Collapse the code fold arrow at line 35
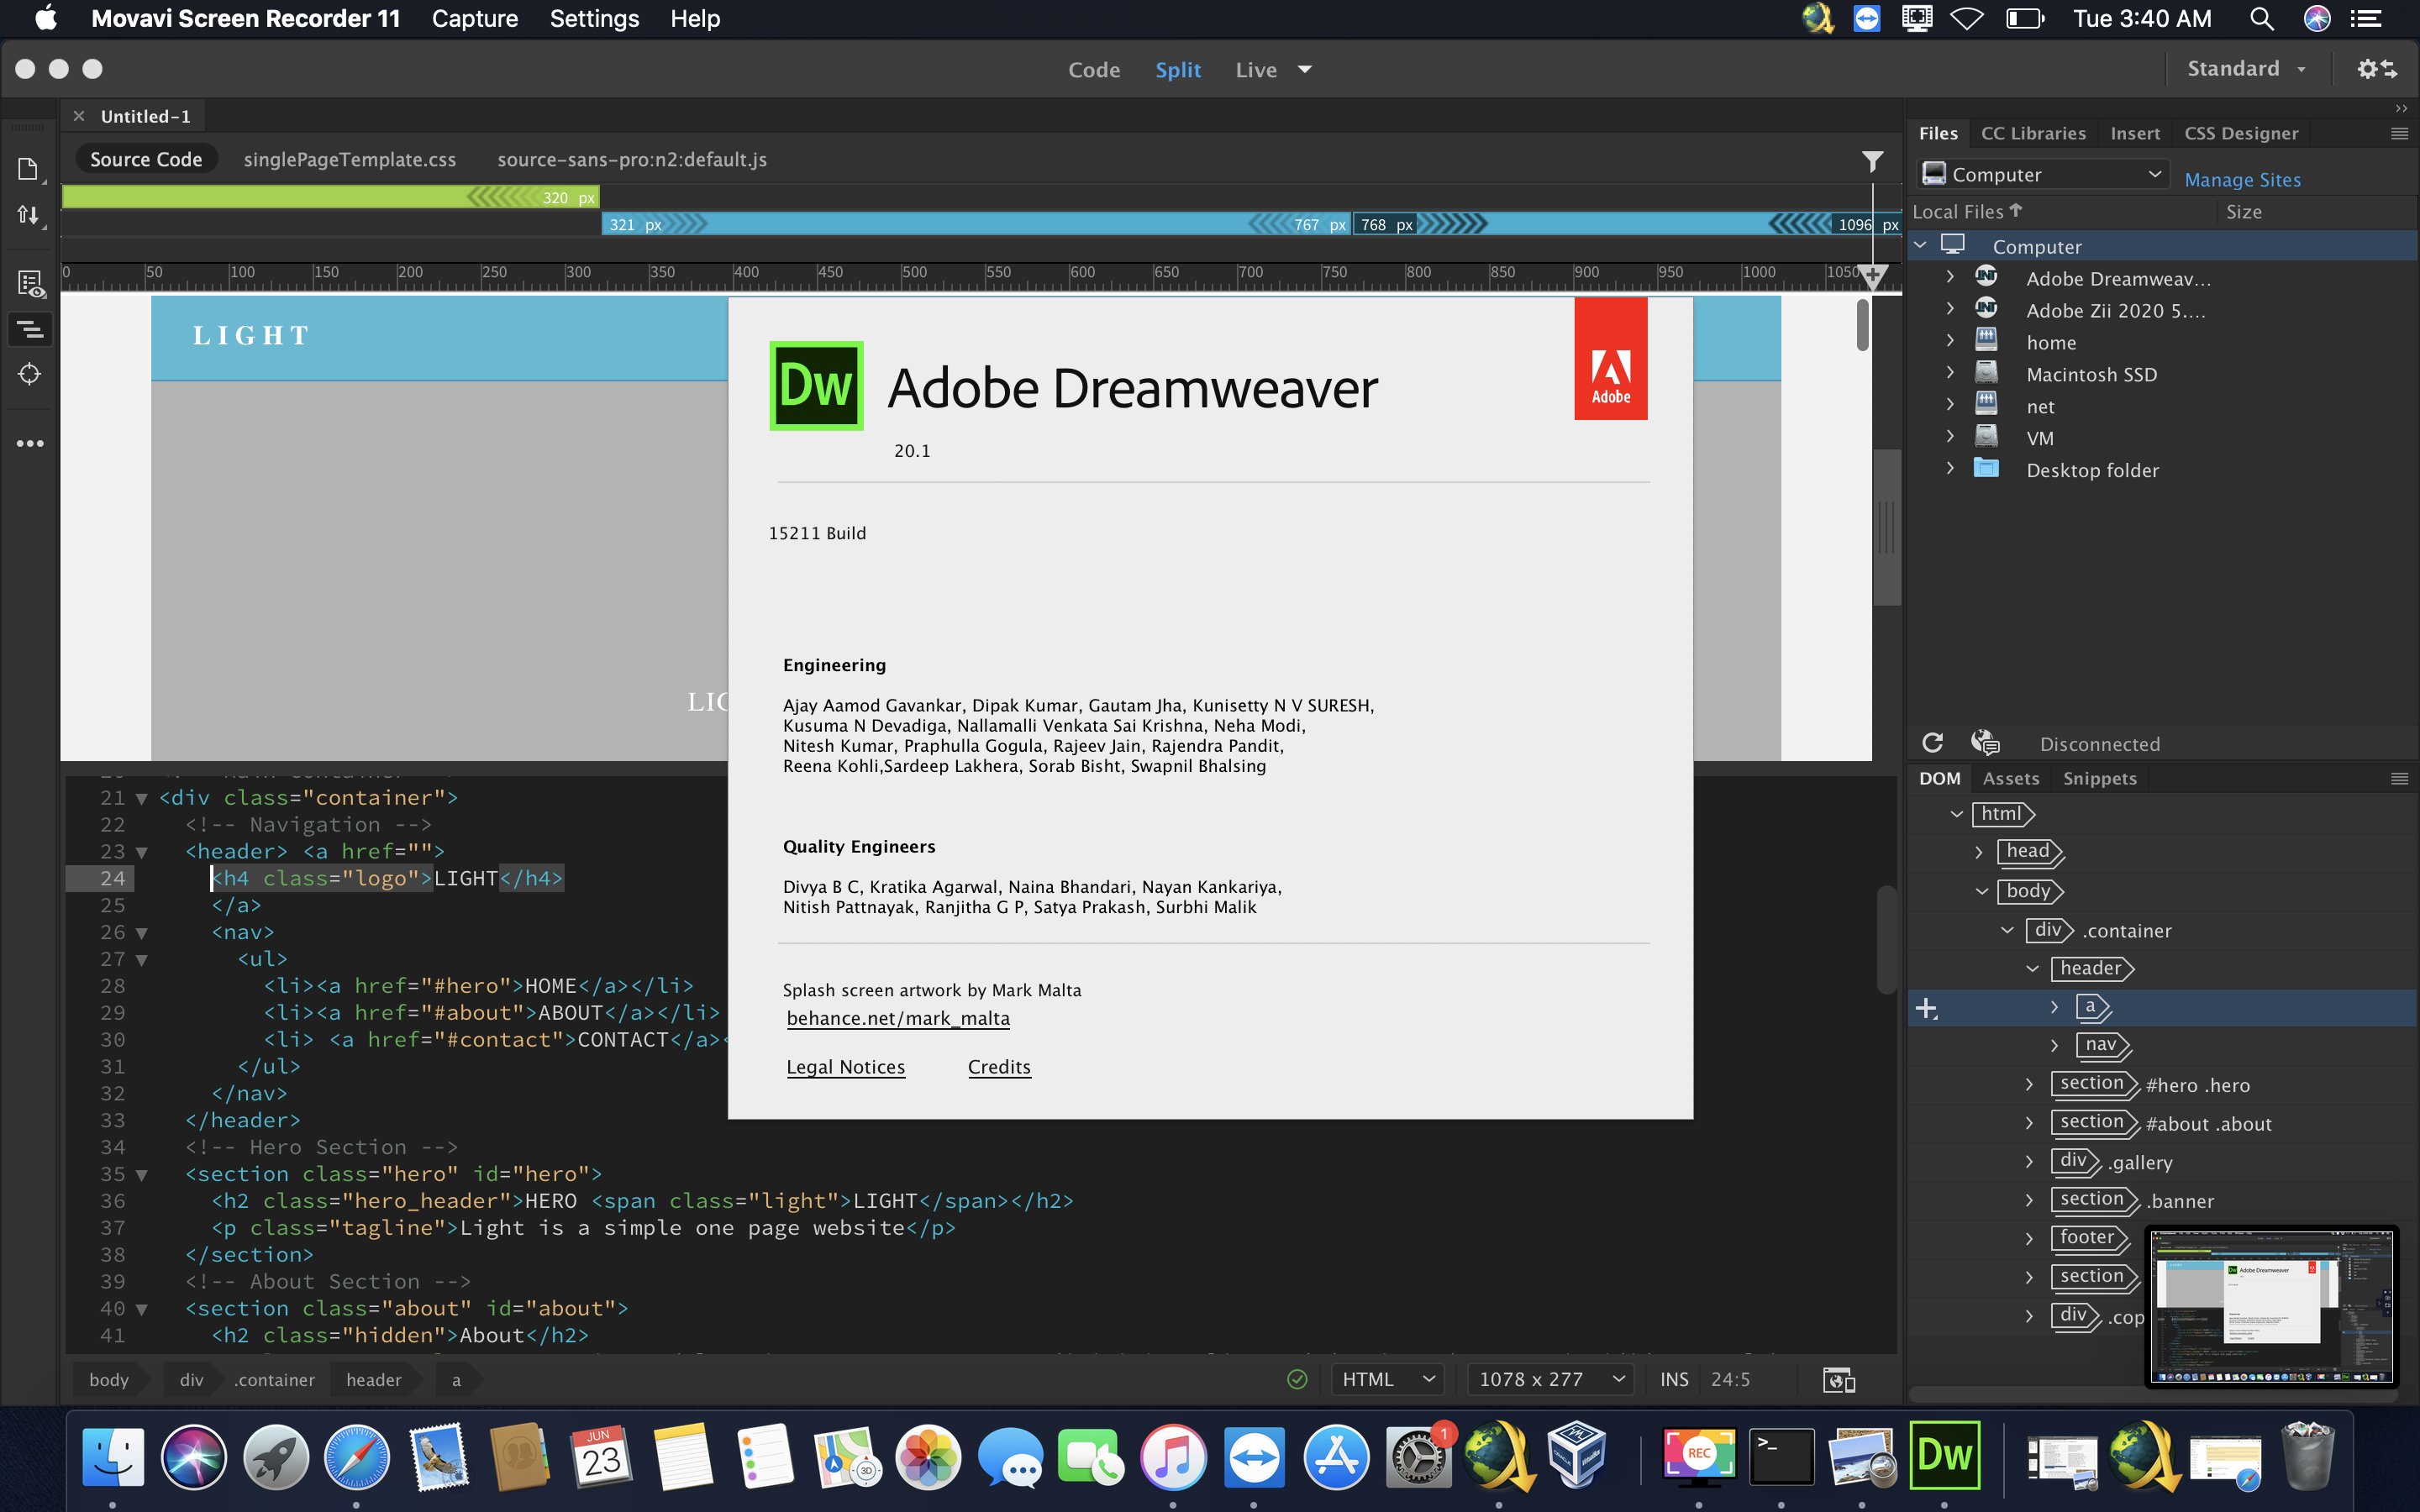 coord(142,1175)
